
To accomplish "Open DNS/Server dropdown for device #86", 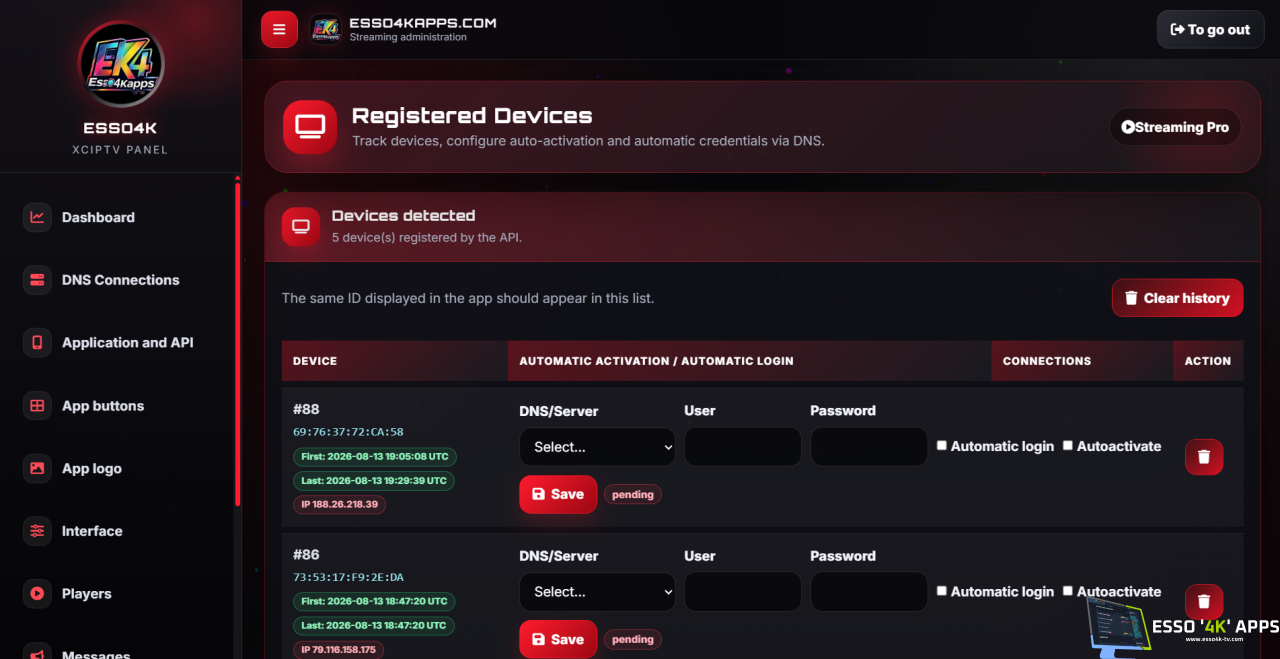I will tap(597, 592).
